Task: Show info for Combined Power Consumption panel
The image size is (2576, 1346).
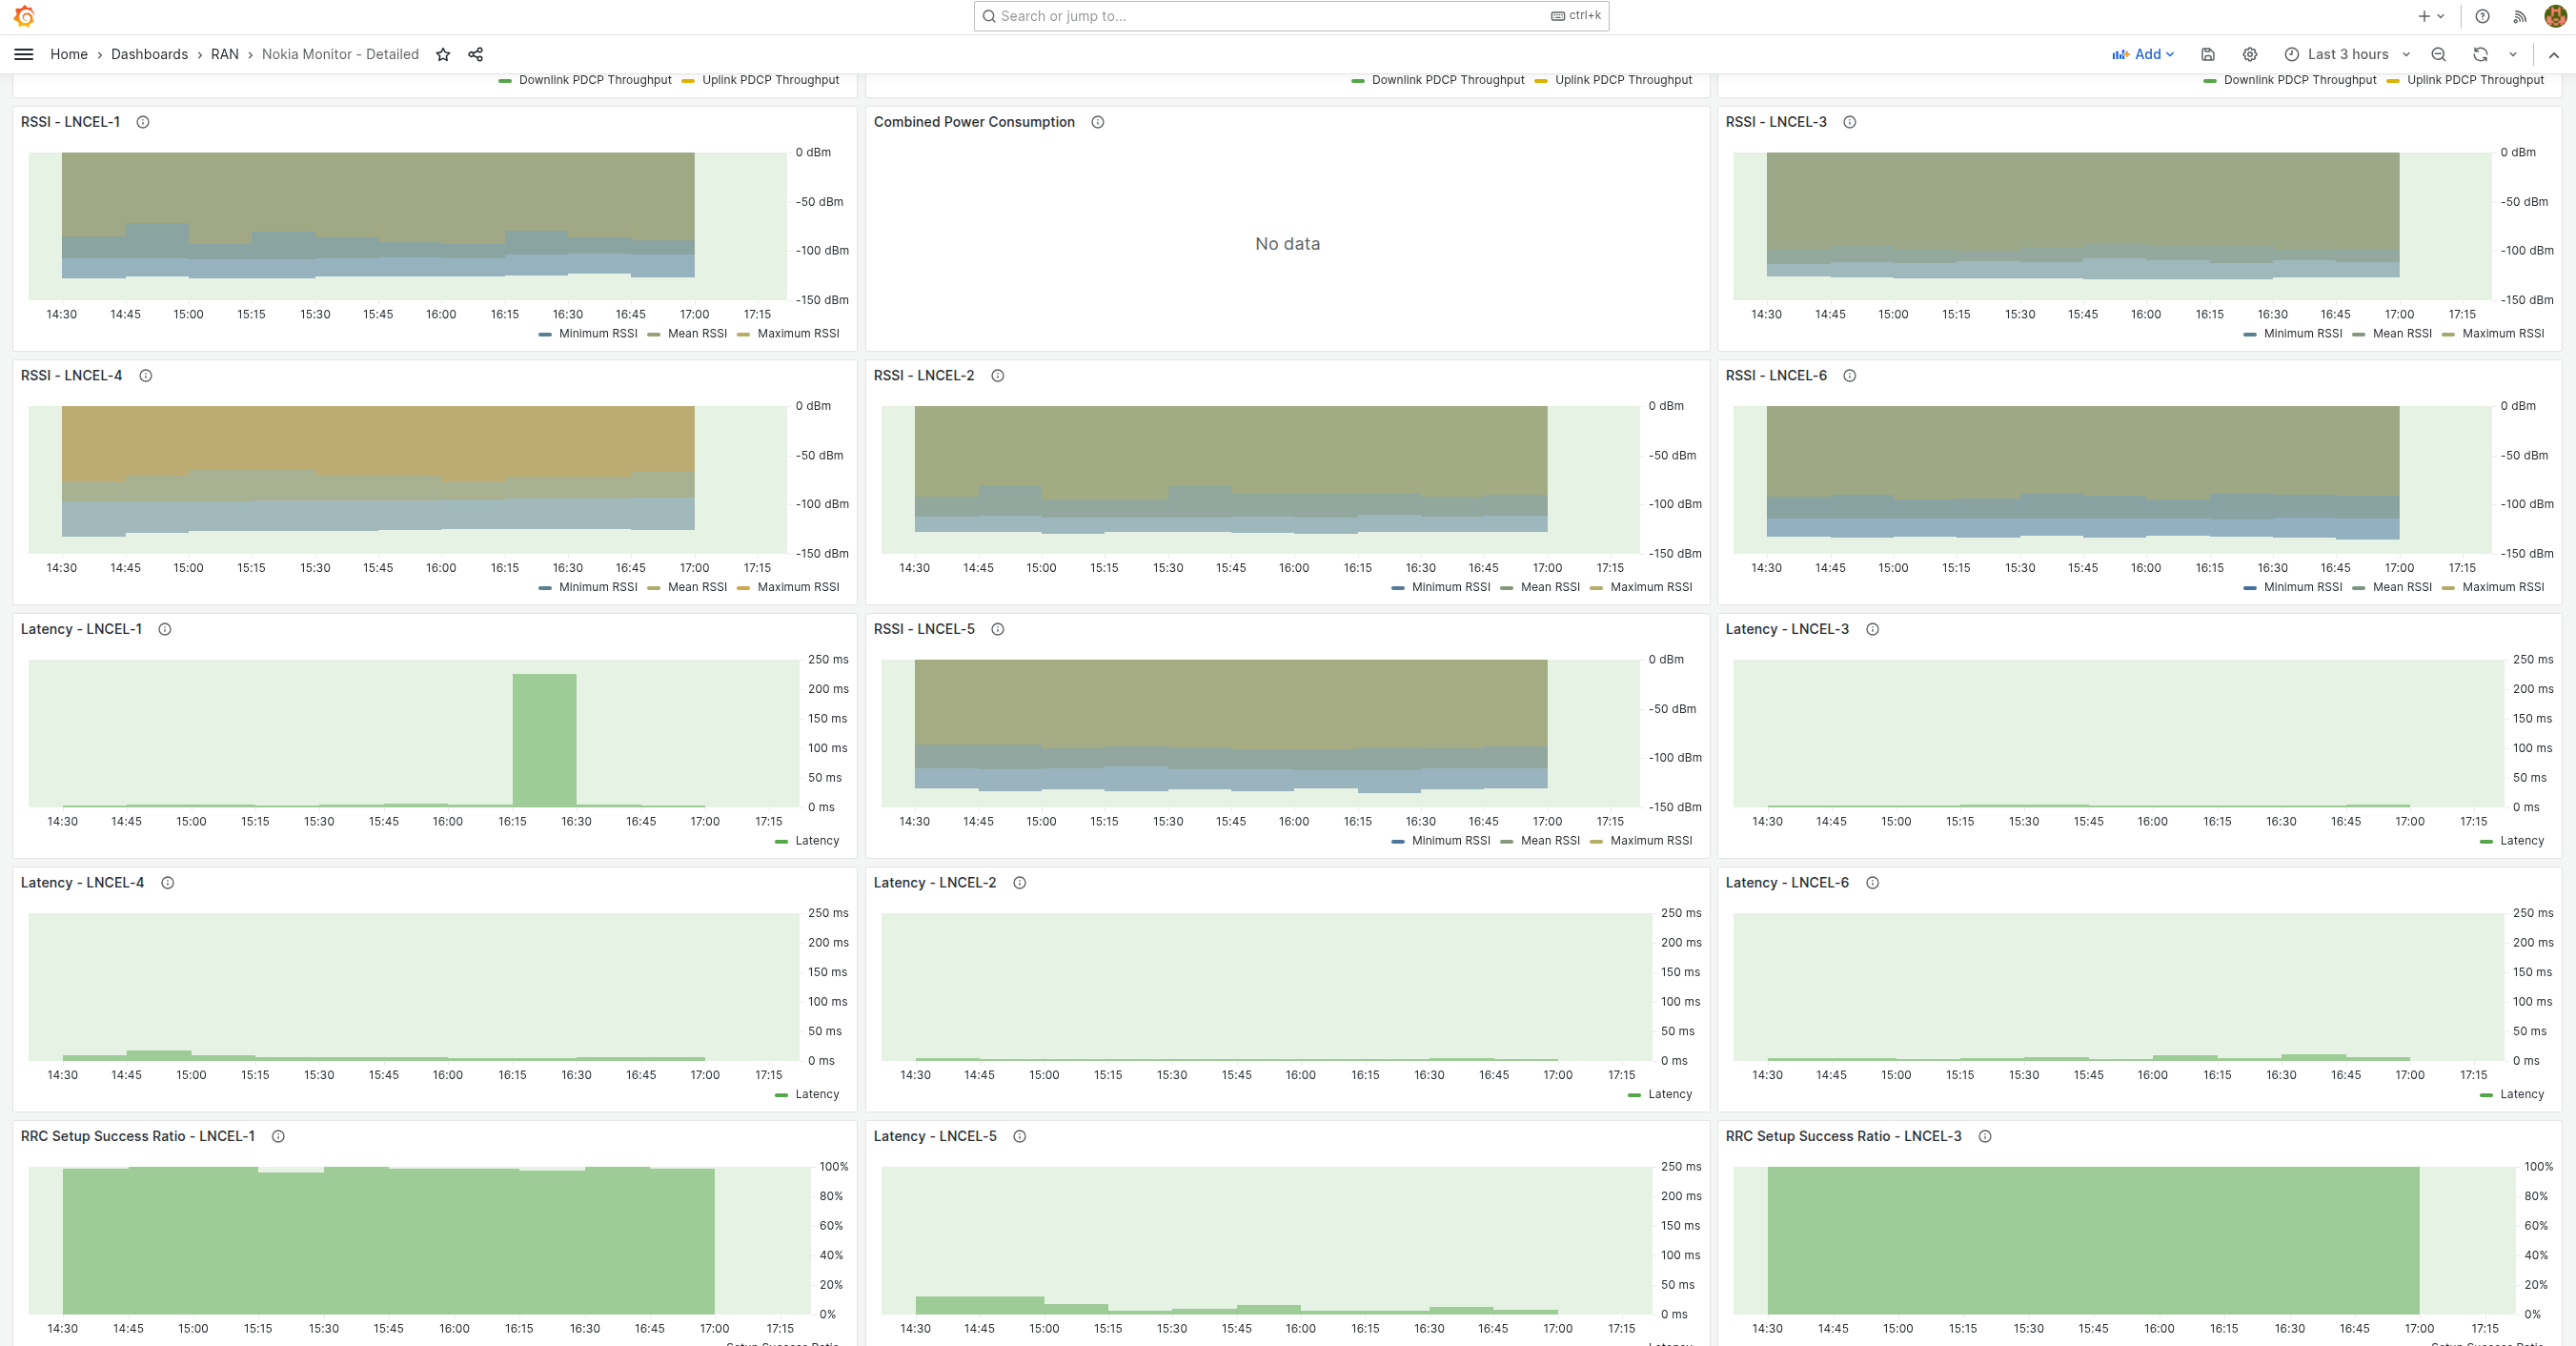Action: tap(1098, 122)
